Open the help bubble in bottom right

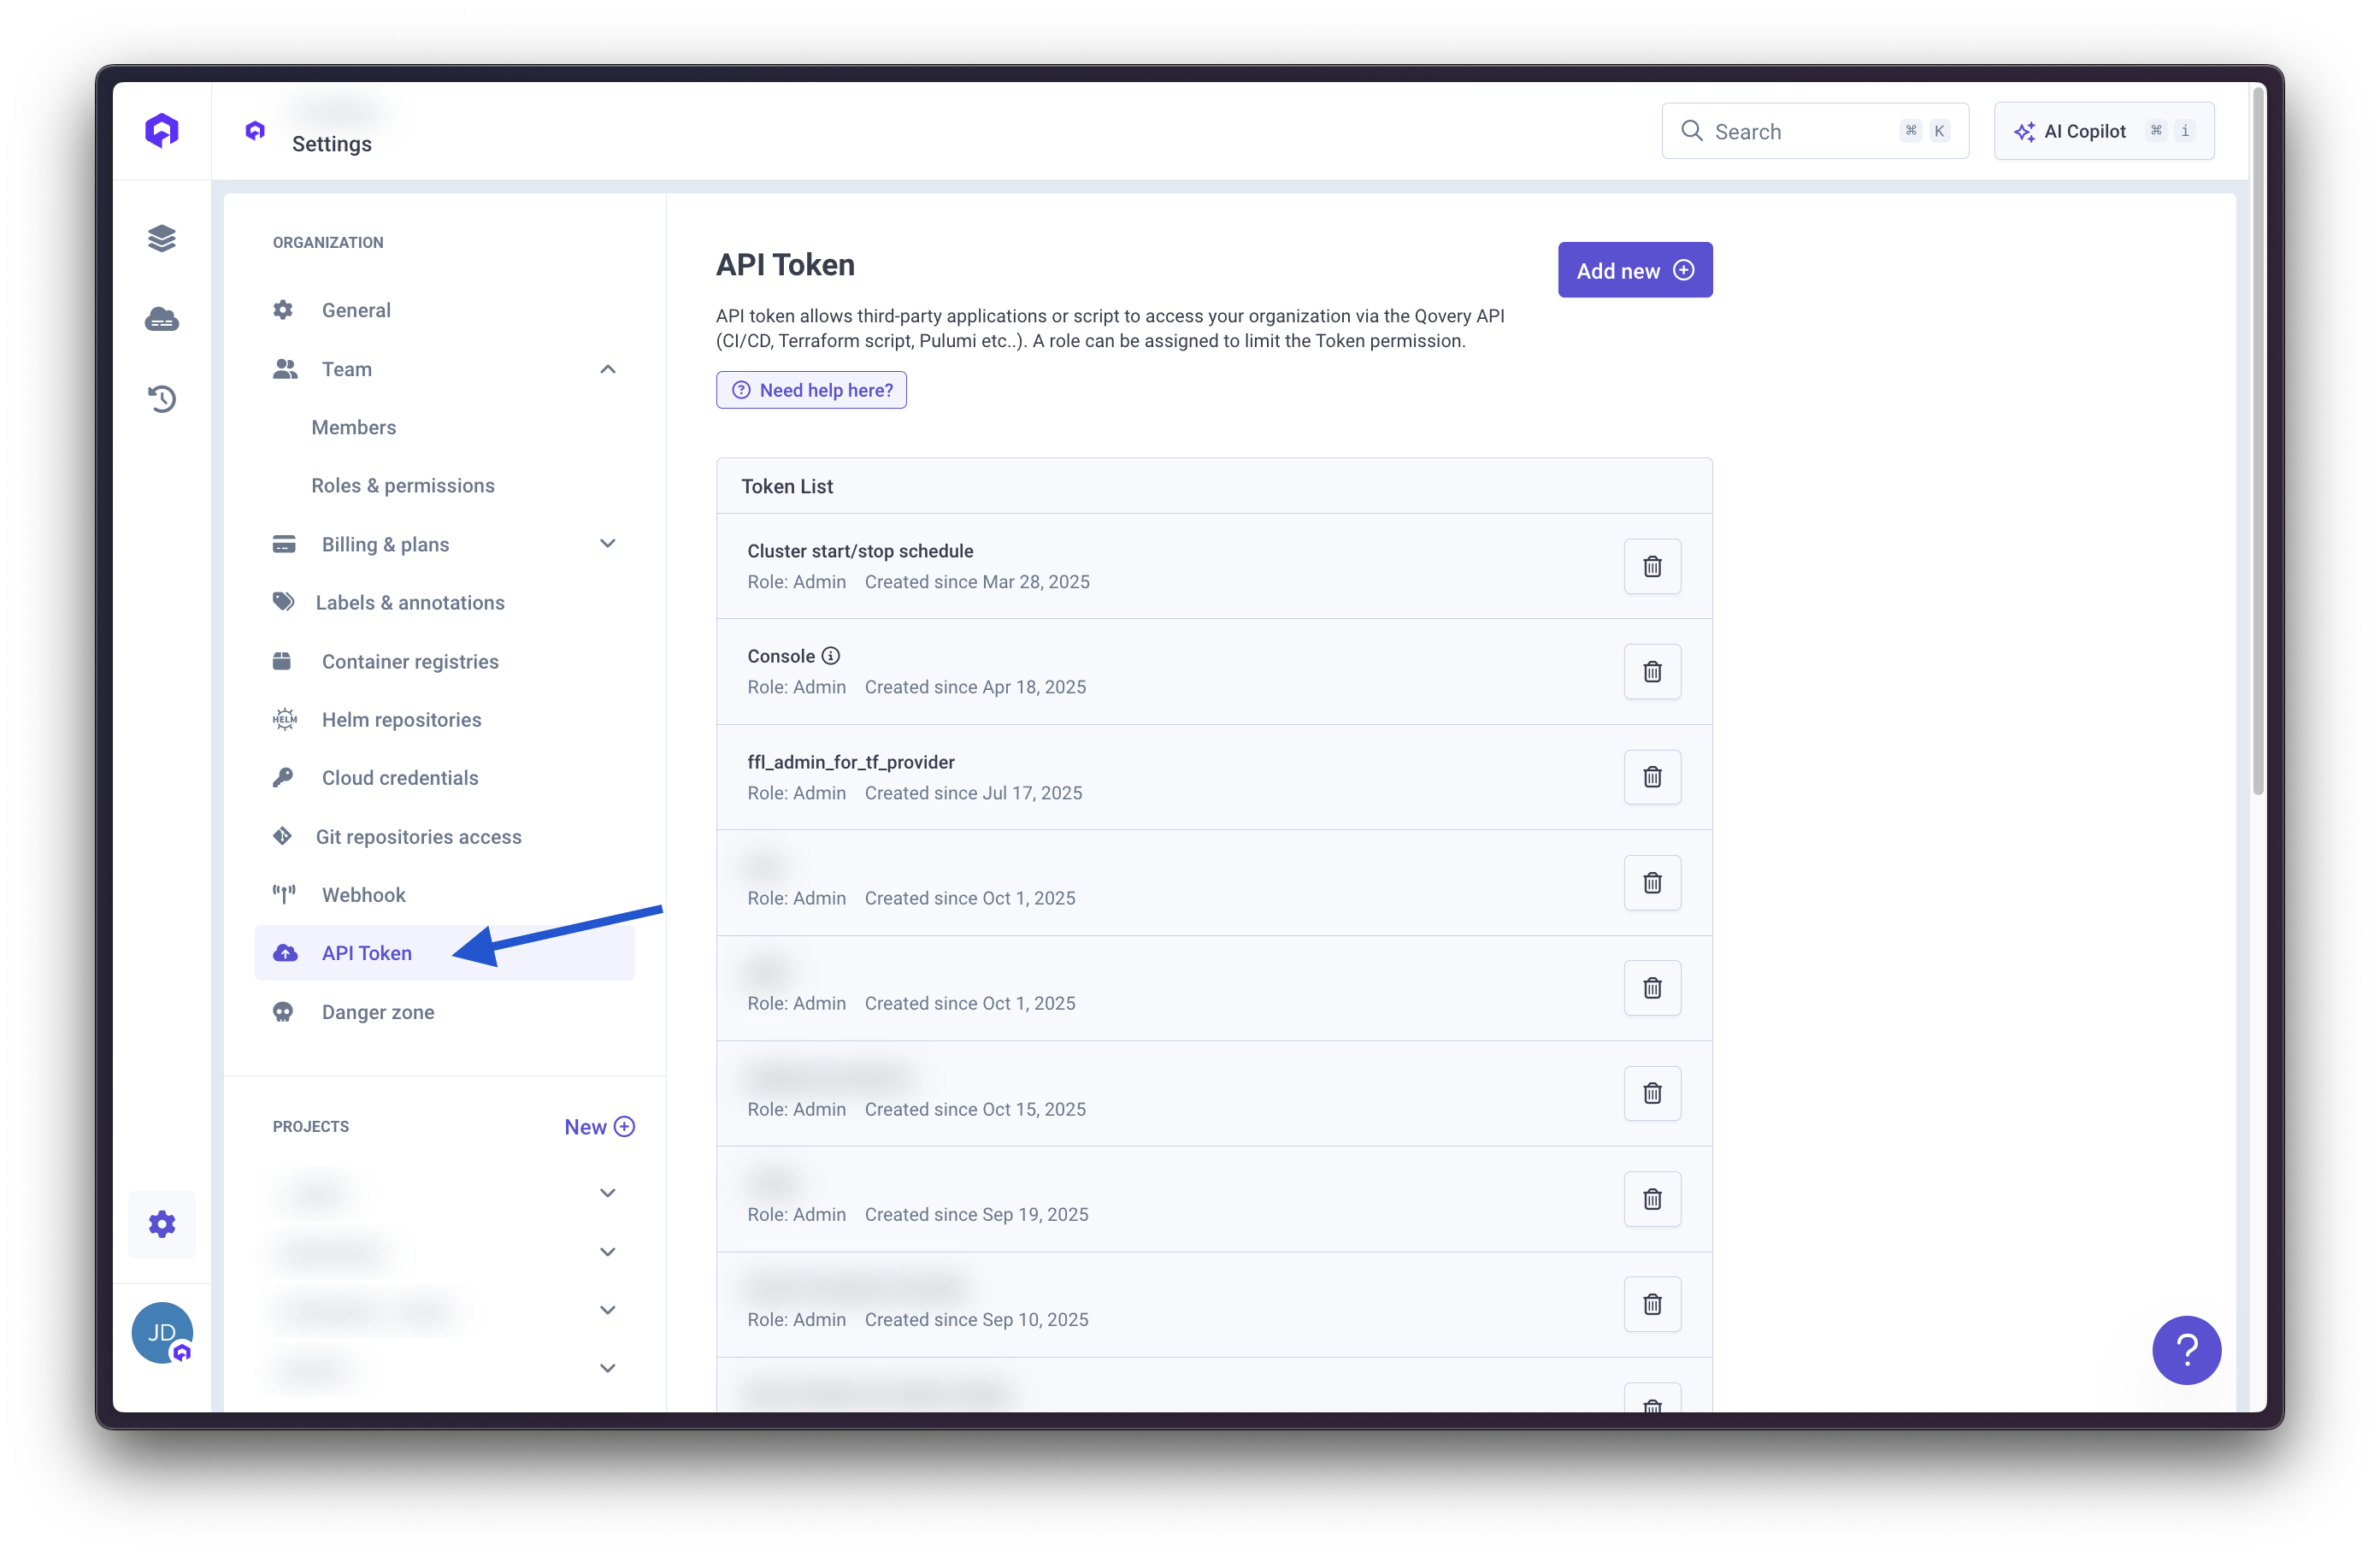[2186, 1350]
